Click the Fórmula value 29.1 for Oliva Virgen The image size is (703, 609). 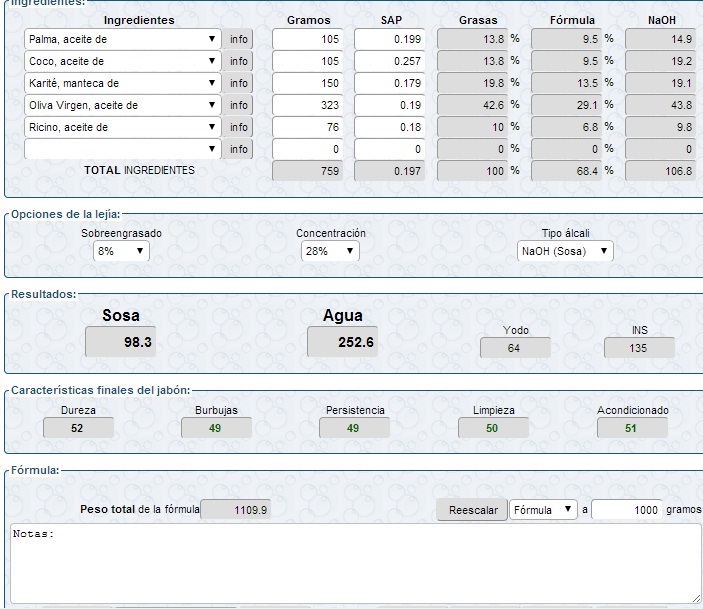coord(567,105)
